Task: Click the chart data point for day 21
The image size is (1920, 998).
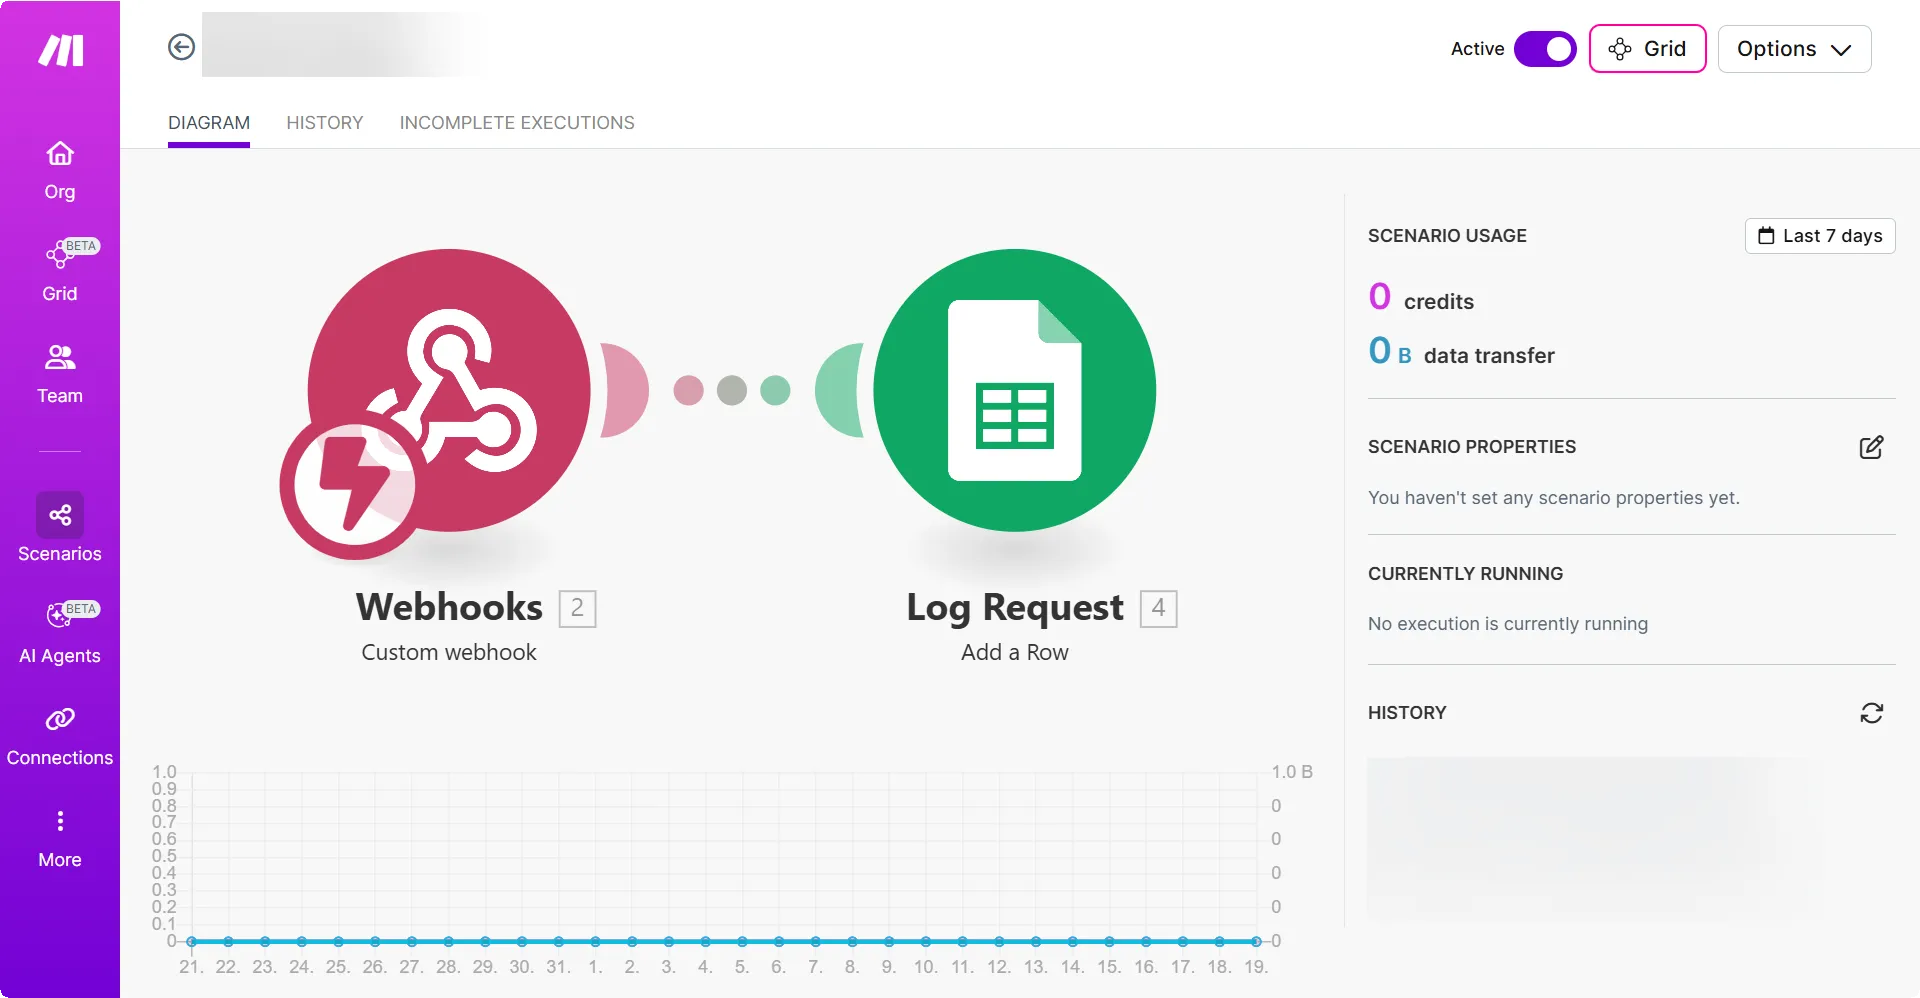Action: [191, 941]
